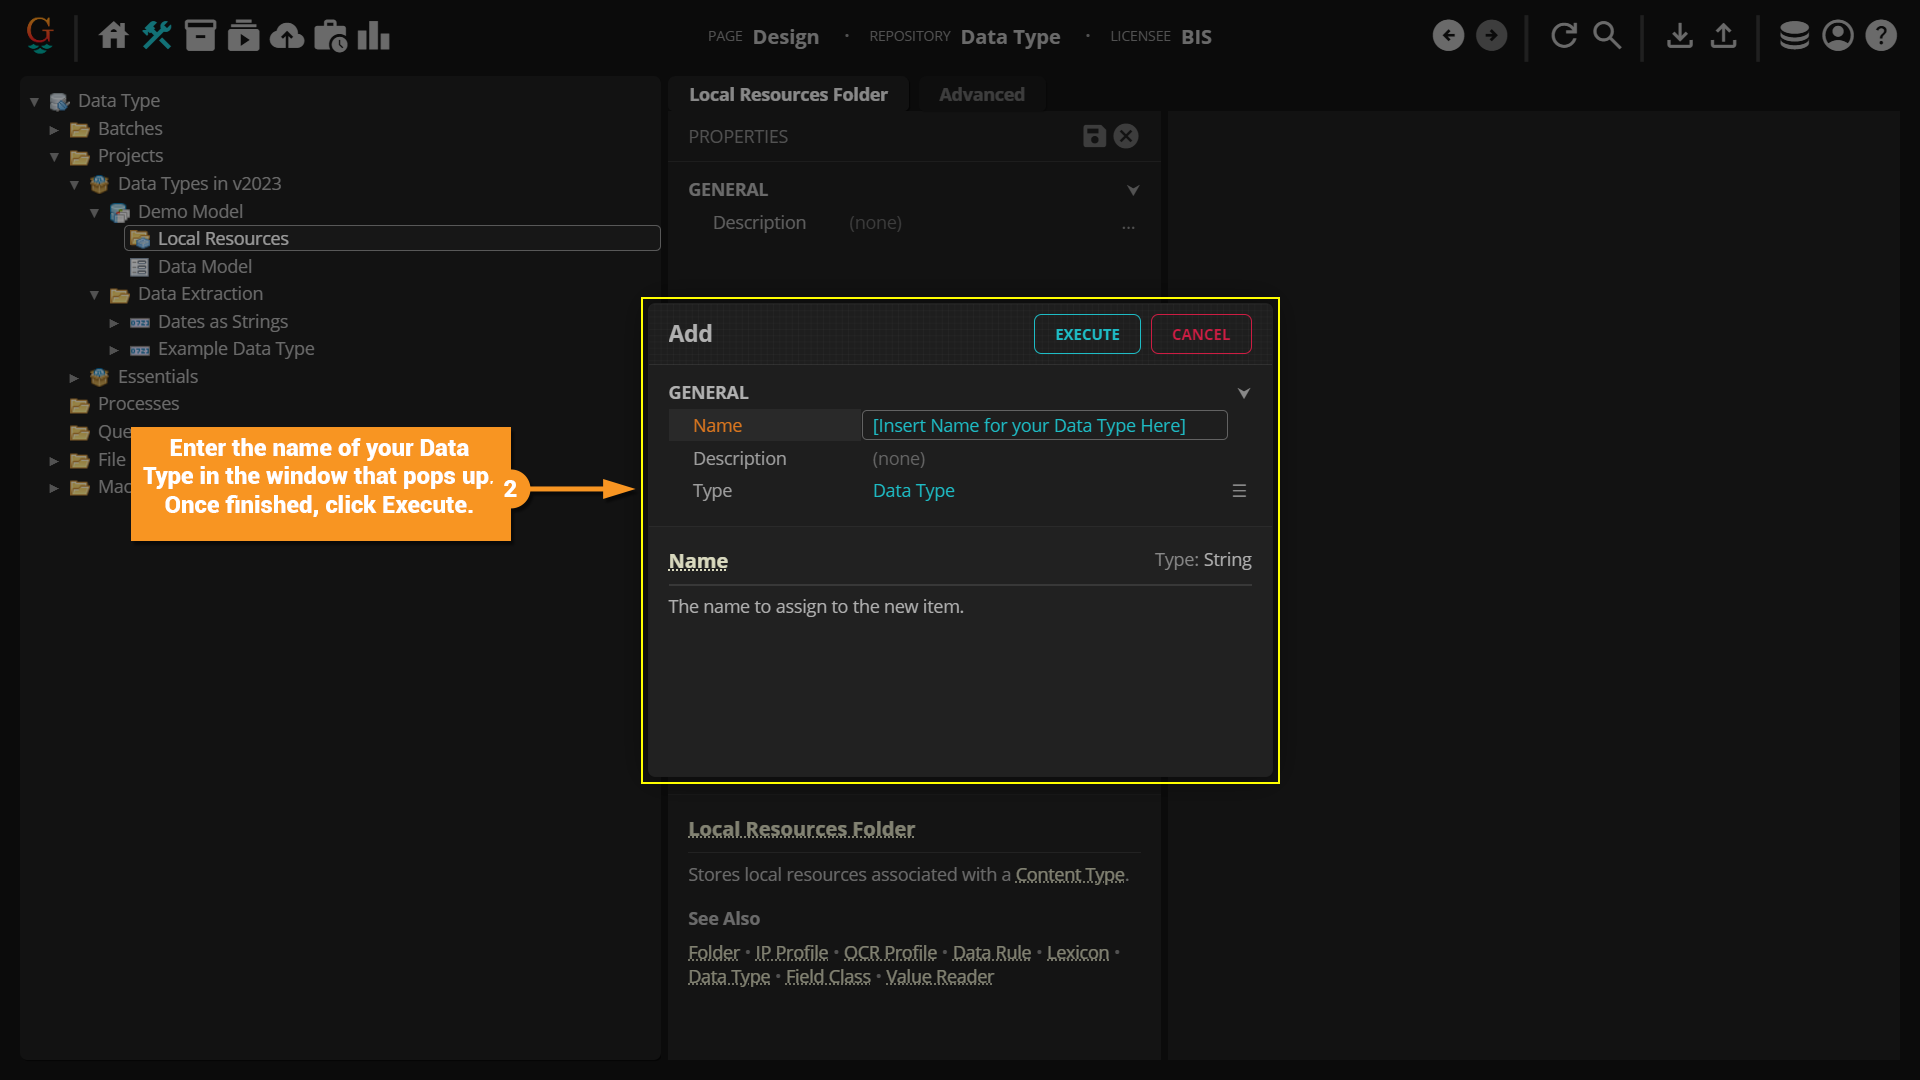1920x1080 pixels.
Task: Expand the Dates as Strings node
Action: tap(114, 322)
